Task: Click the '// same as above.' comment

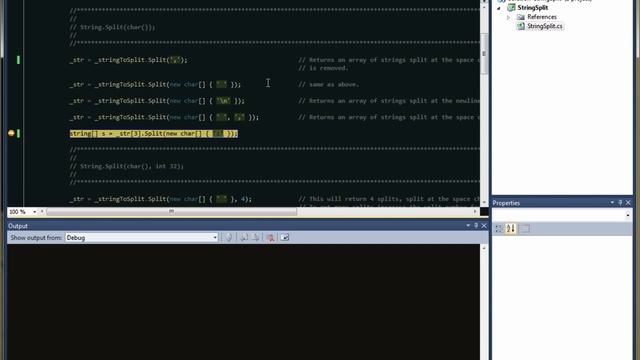Action: pos(329,84)
